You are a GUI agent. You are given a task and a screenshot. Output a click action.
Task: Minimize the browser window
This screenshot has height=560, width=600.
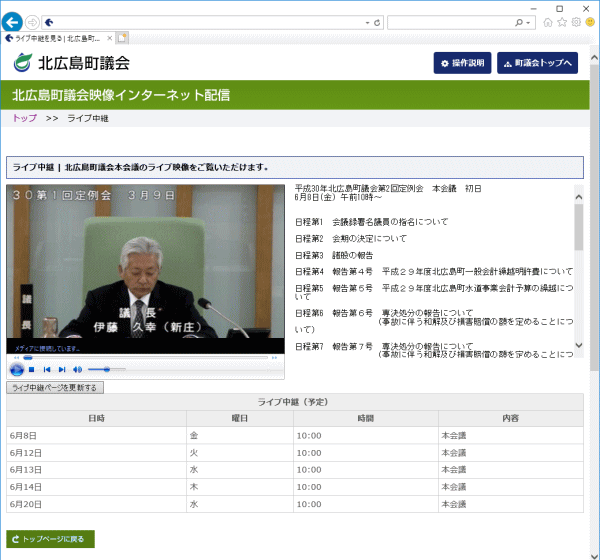coord(534,8)
